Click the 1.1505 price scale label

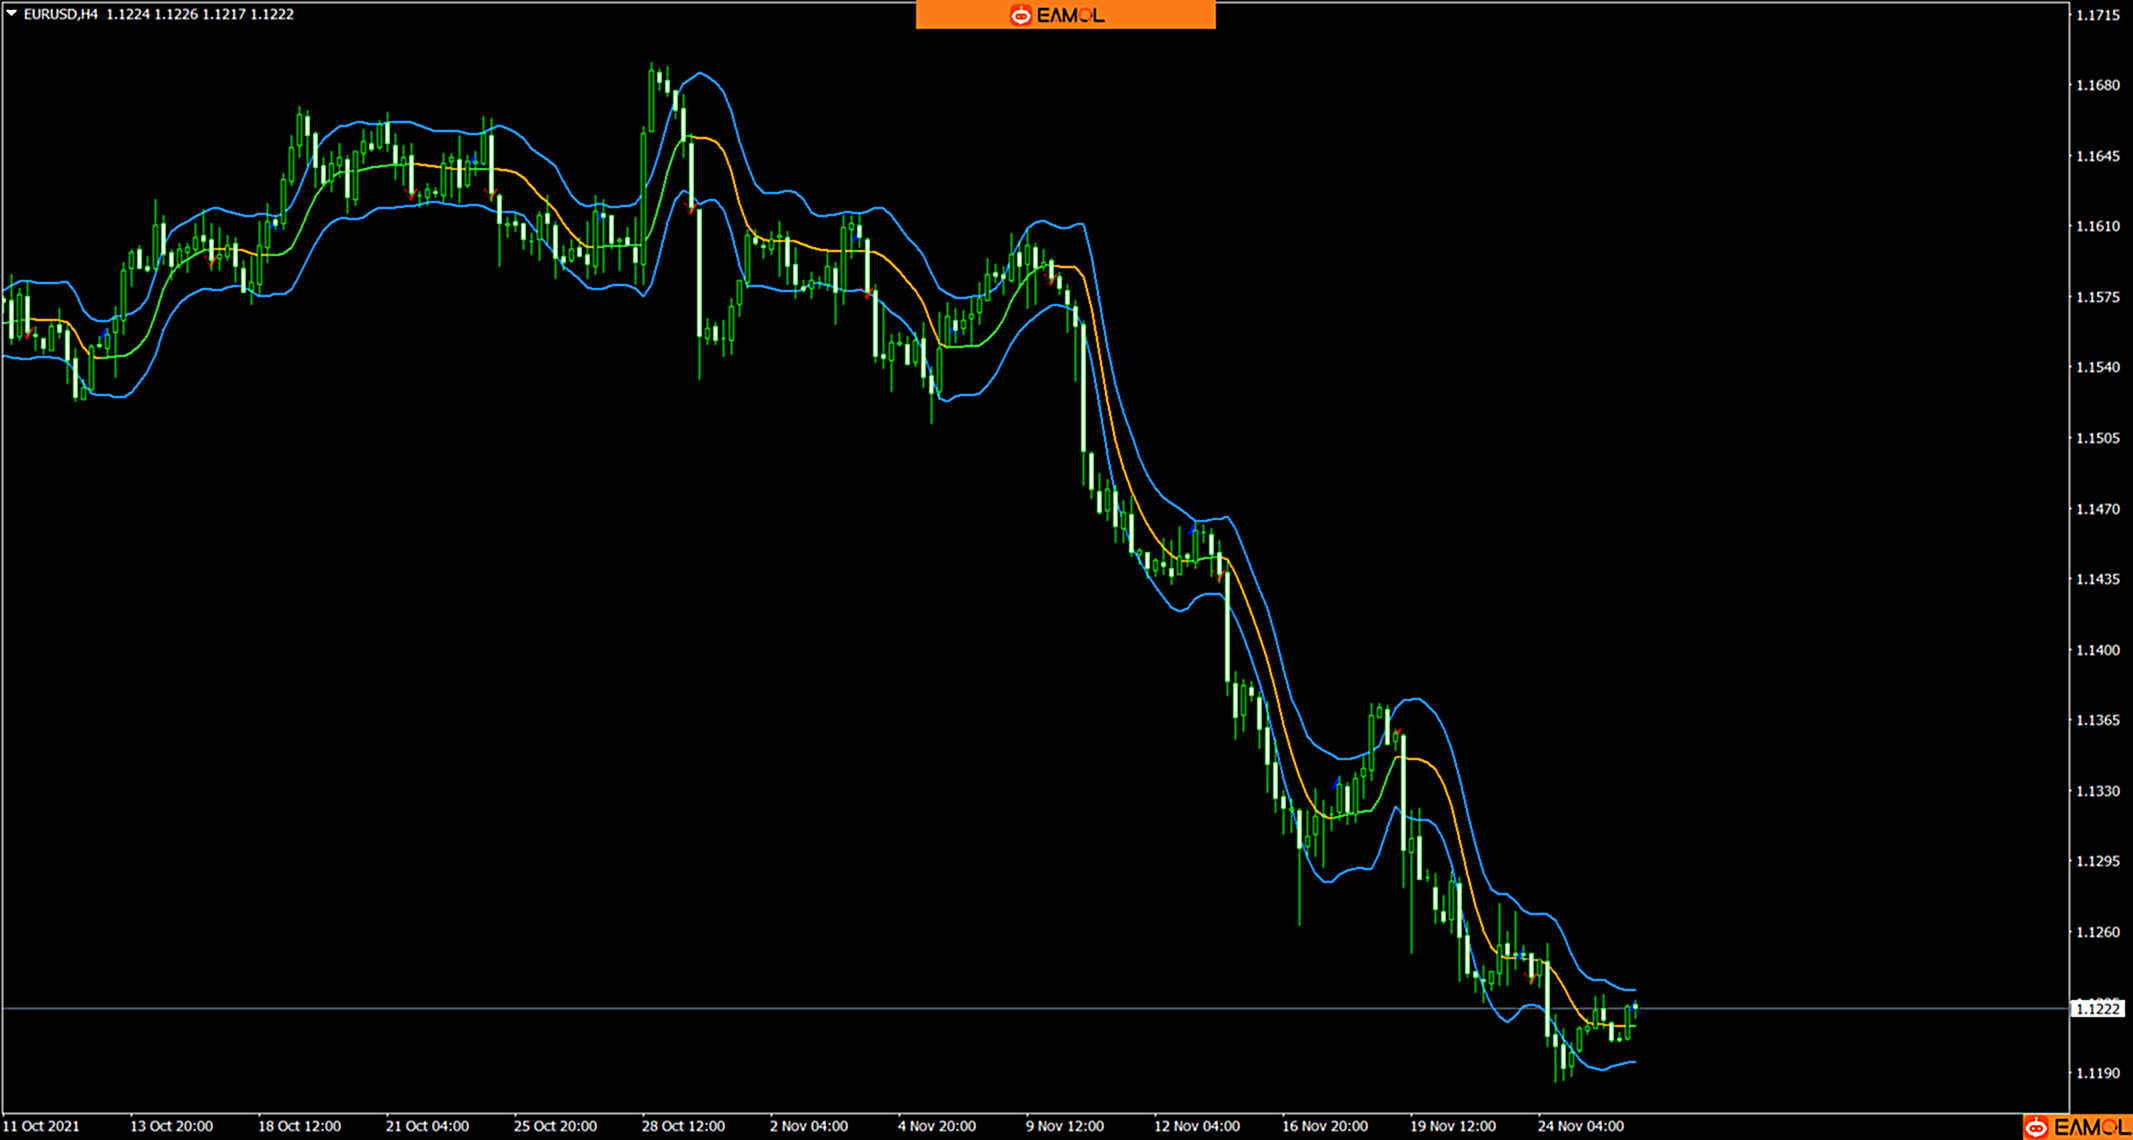2098,438
